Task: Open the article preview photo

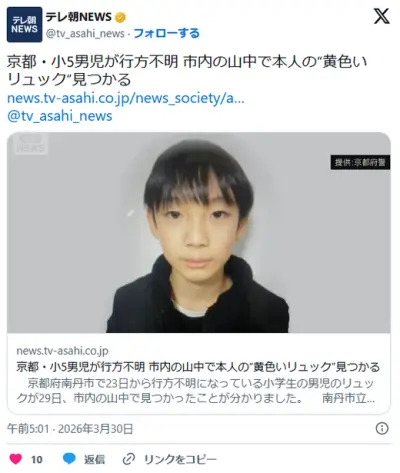Action: [199, 233]
